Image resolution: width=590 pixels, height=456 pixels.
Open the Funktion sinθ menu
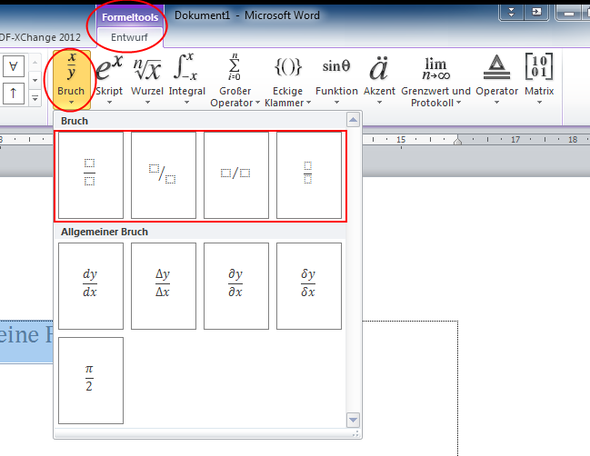coord(336,79)
